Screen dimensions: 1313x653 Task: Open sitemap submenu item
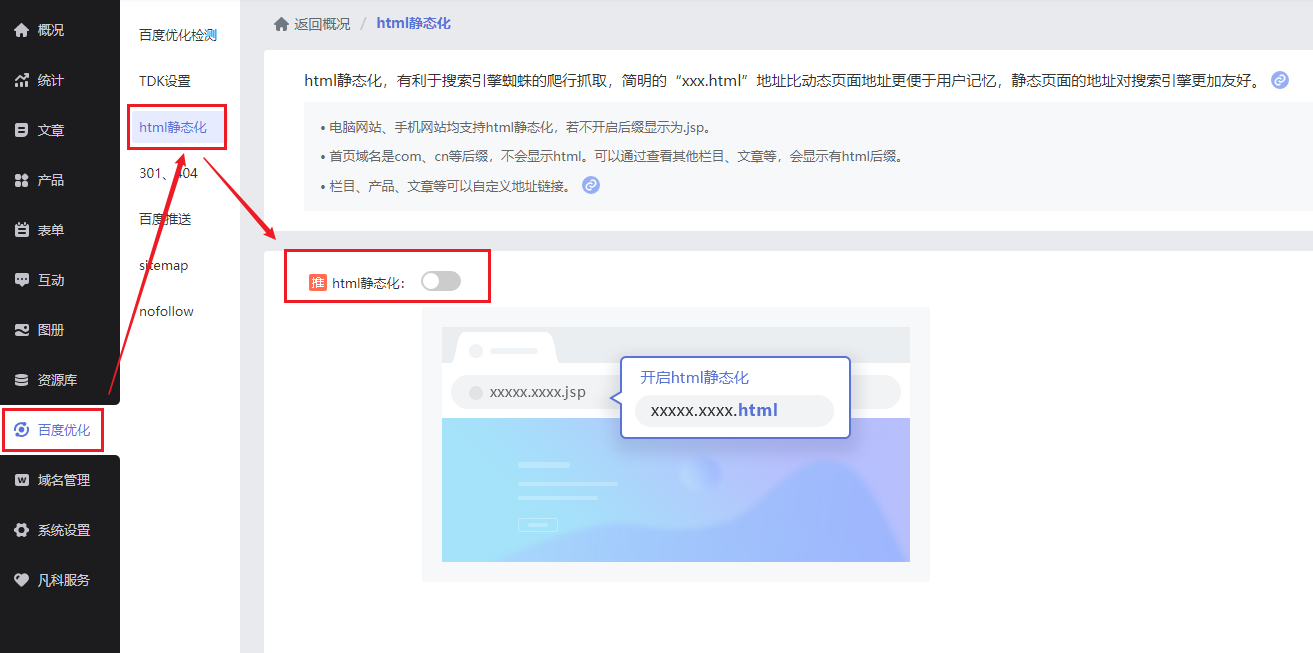coord(164,265)
